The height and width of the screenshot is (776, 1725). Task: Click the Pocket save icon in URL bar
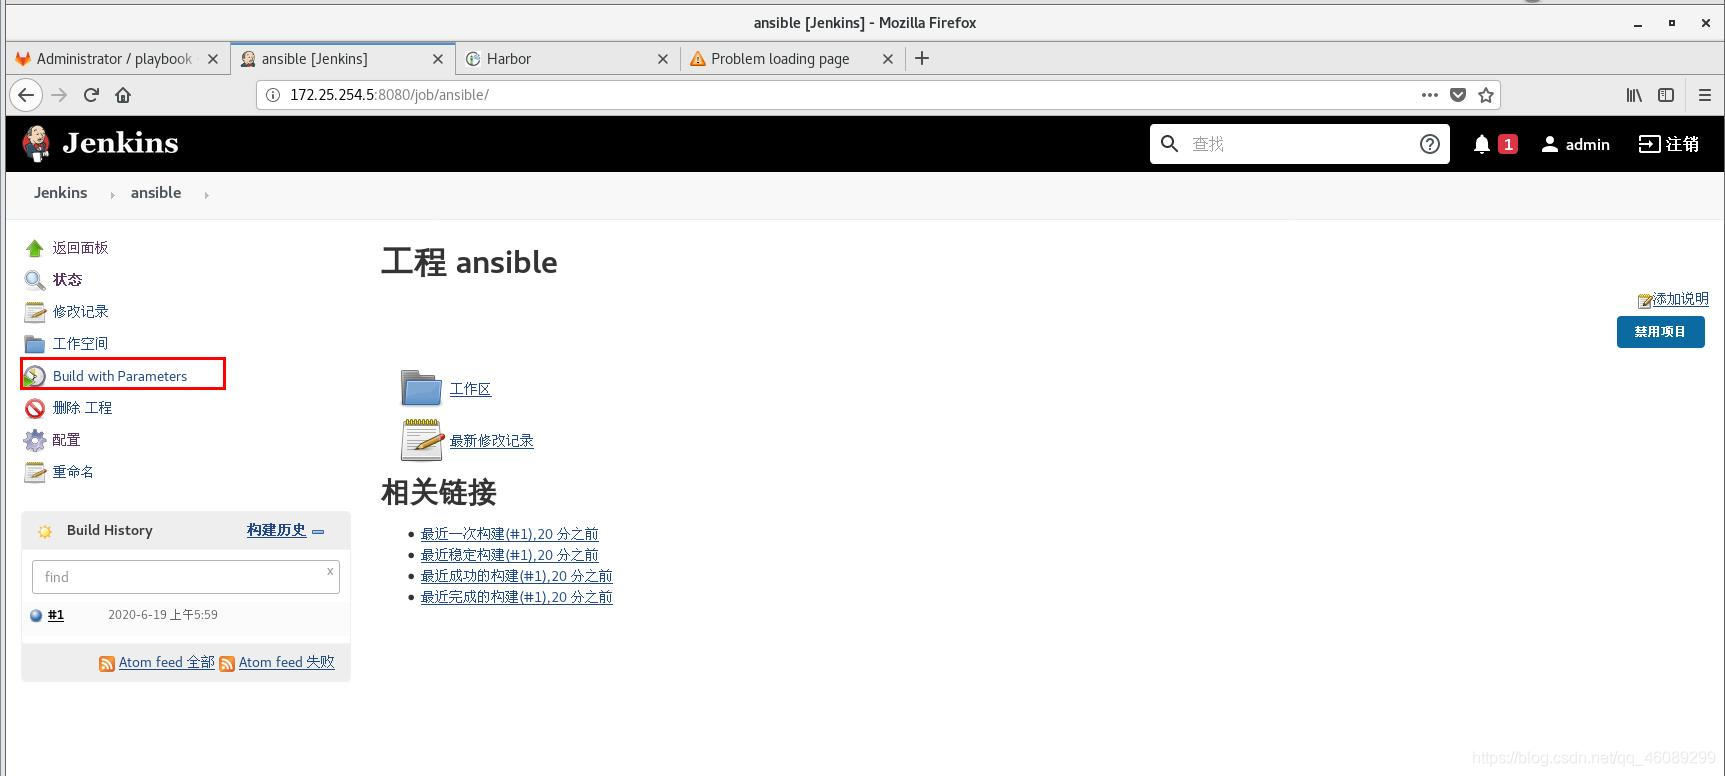1458,95
